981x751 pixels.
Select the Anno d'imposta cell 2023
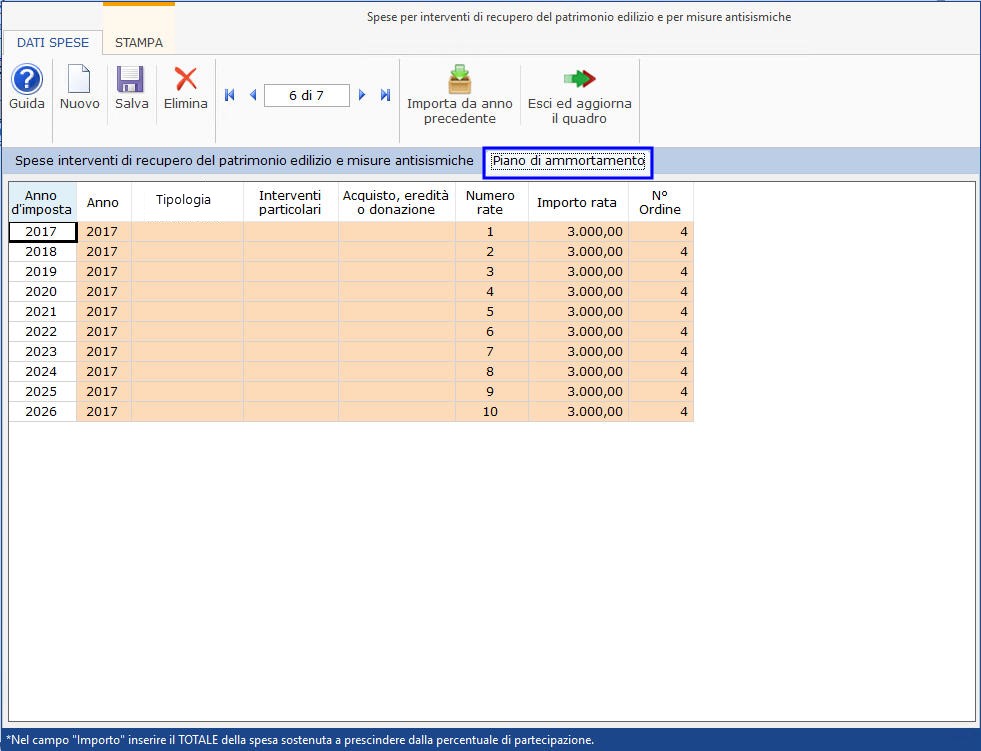pos(43,352)
